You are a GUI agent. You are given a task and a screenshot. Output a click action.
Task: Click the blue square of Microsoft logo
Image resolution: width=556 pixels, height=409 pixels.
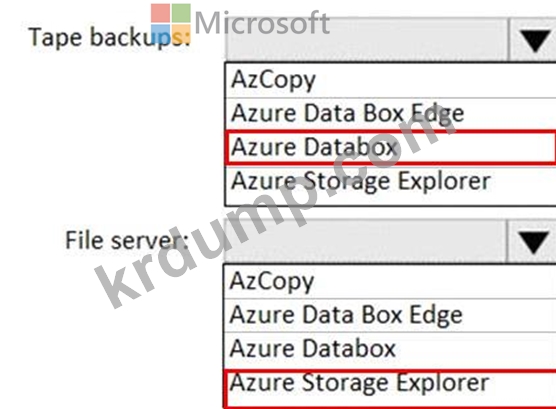160,33
